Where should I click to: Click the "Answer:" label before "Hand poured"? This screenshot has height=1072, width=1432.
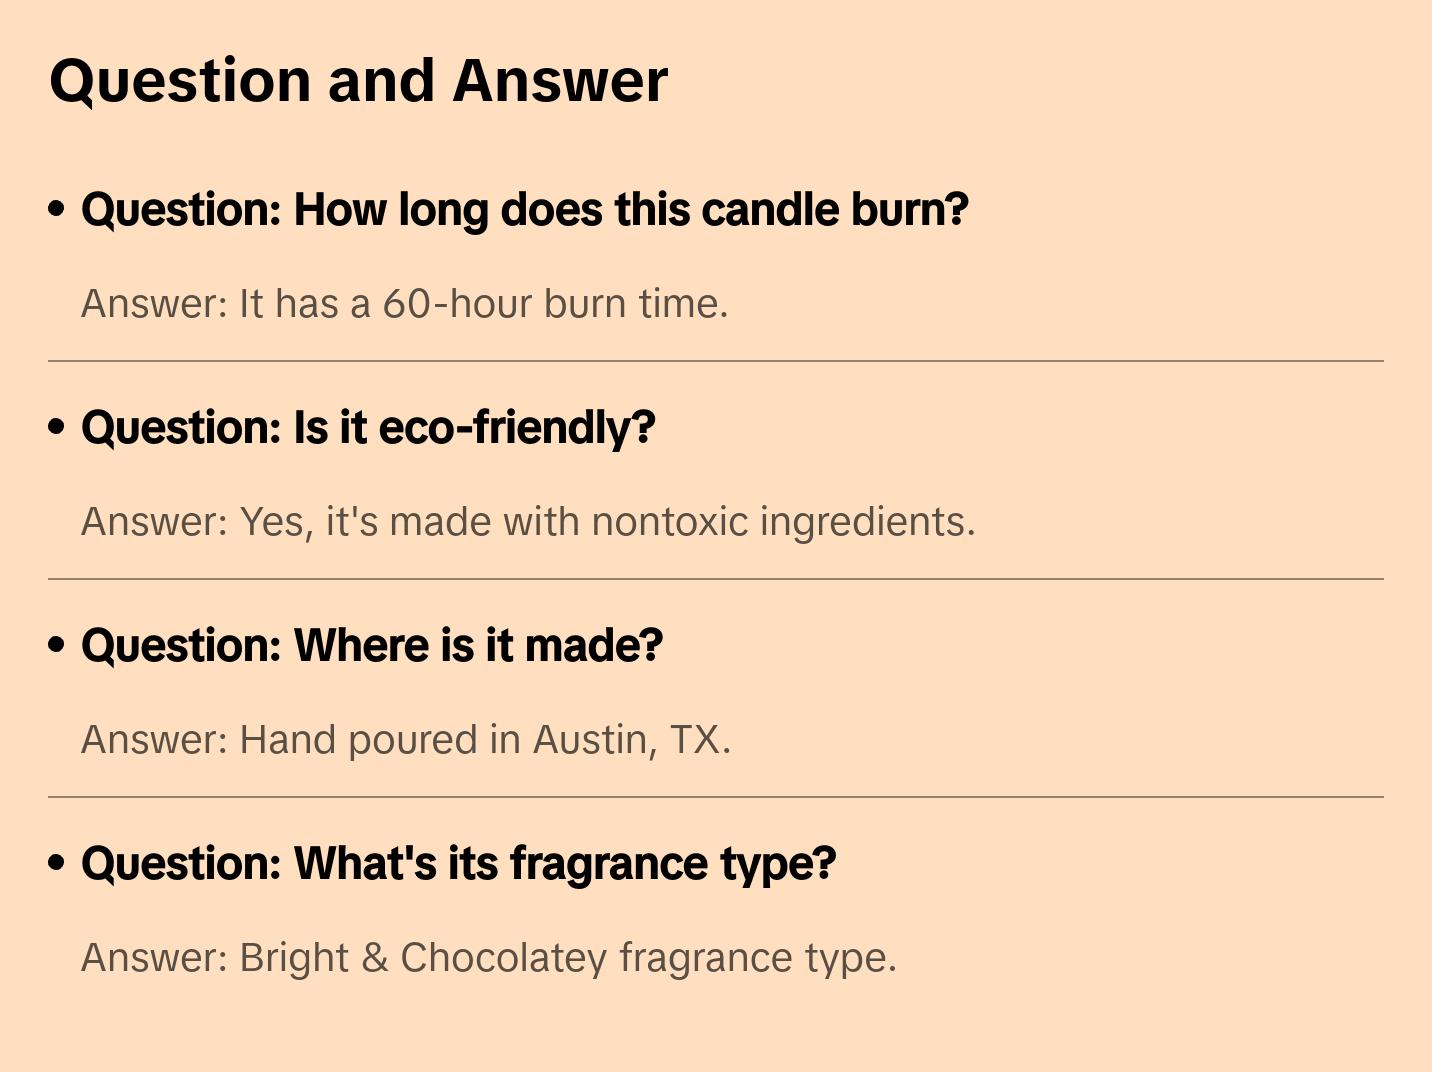point(155,740)
